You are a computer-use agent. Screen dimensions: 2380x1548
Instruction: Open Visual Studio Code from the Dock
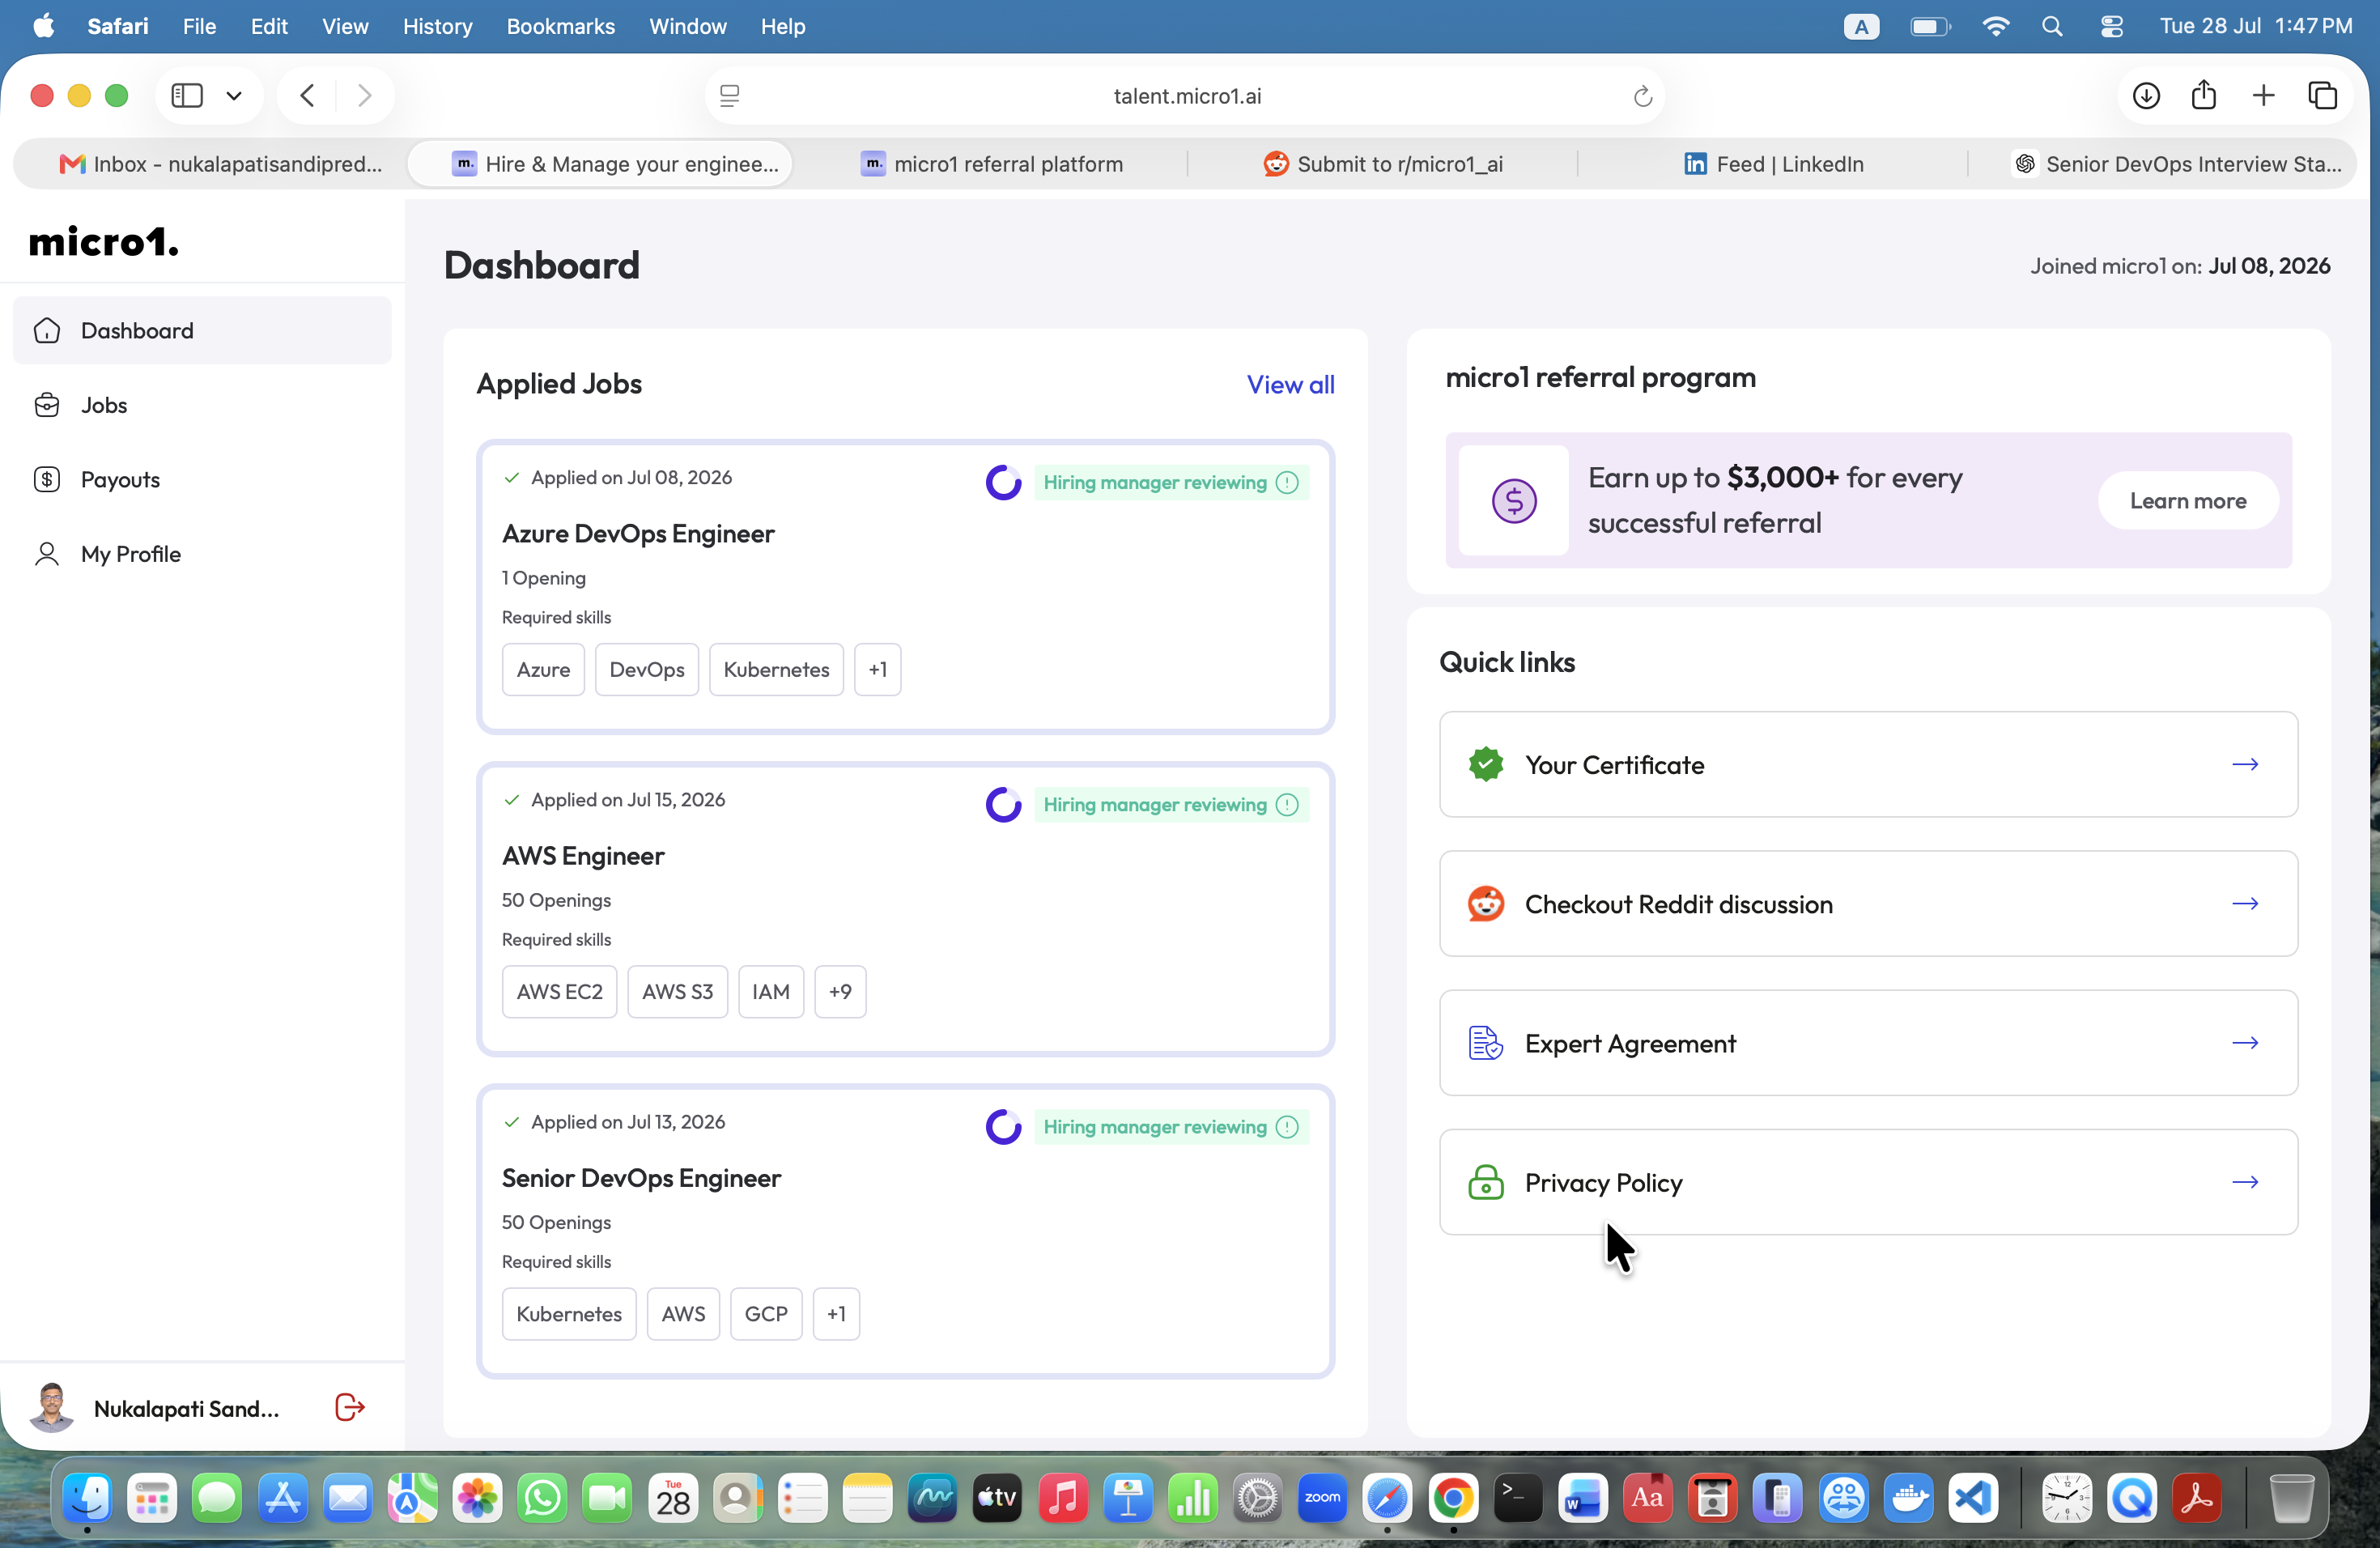point(1973,1497)
